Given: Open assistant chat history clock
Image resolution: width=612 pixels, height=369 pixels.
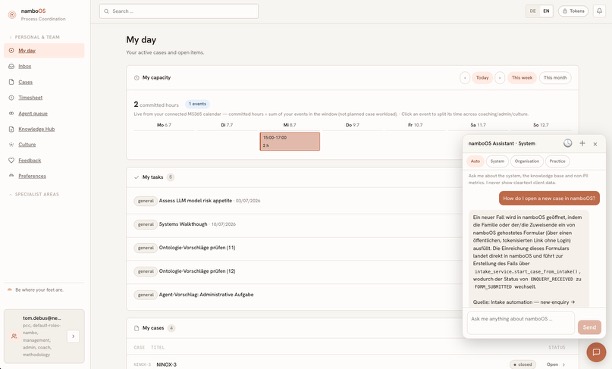Looking at the screenshot, I should click(568, 143).
